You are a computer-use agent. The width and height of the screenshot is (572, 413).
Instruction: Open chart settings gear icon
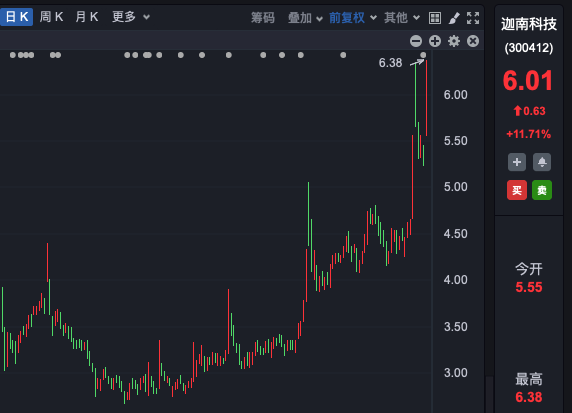454,41
